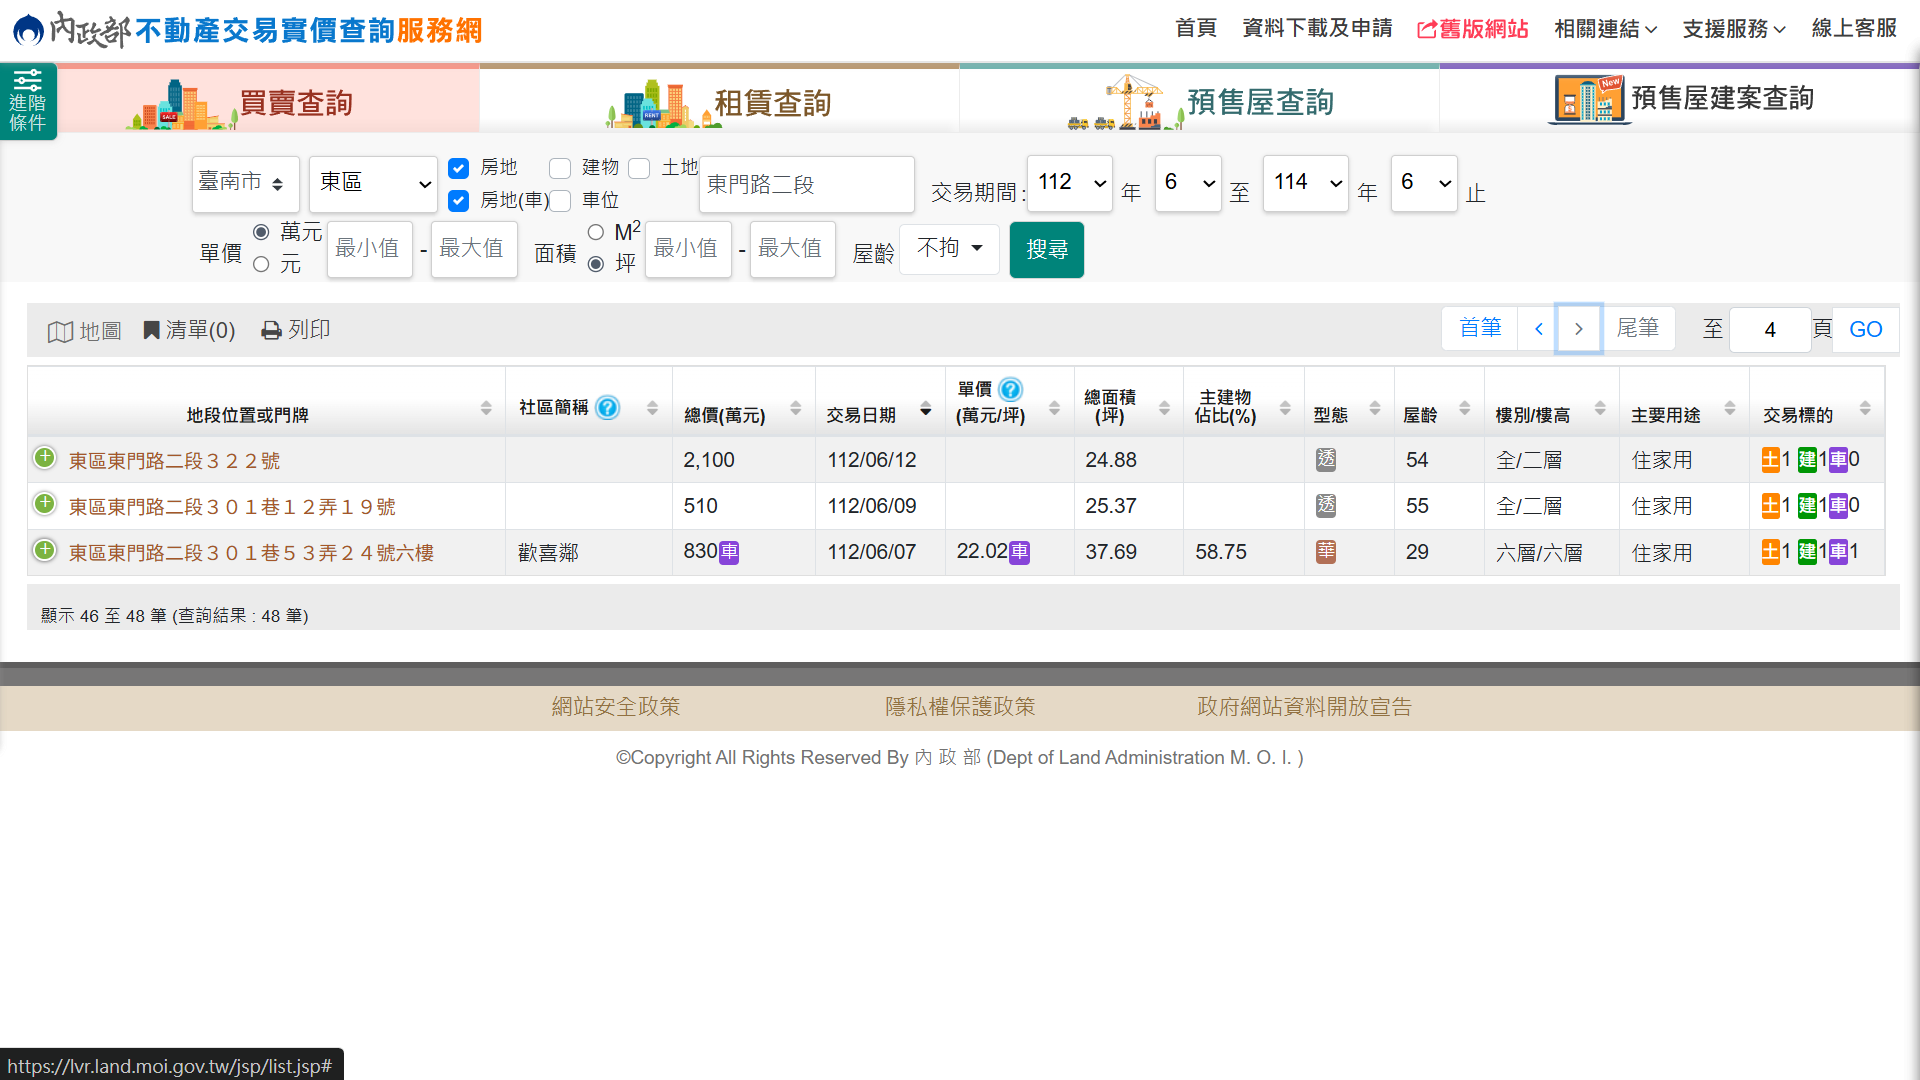Switch to 預售屋查詢 tab
Screen dimensions: 1920x1080
pos(1199,100)
